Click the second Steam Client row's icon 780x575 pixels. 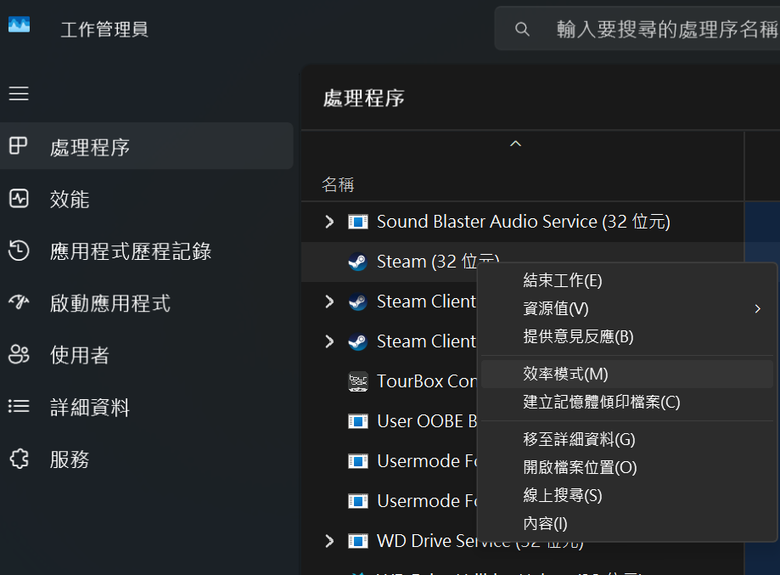358,341
